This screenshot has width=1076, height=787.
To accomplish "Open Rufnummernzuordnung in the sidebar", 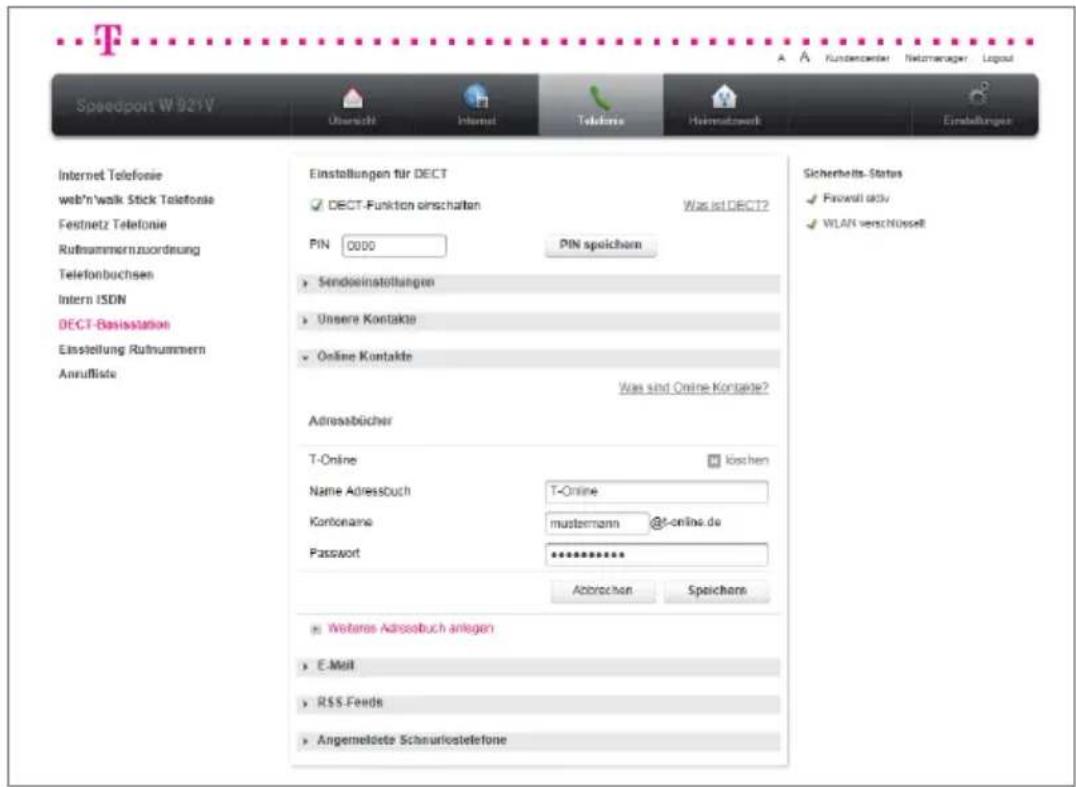I will click(129, 250).
